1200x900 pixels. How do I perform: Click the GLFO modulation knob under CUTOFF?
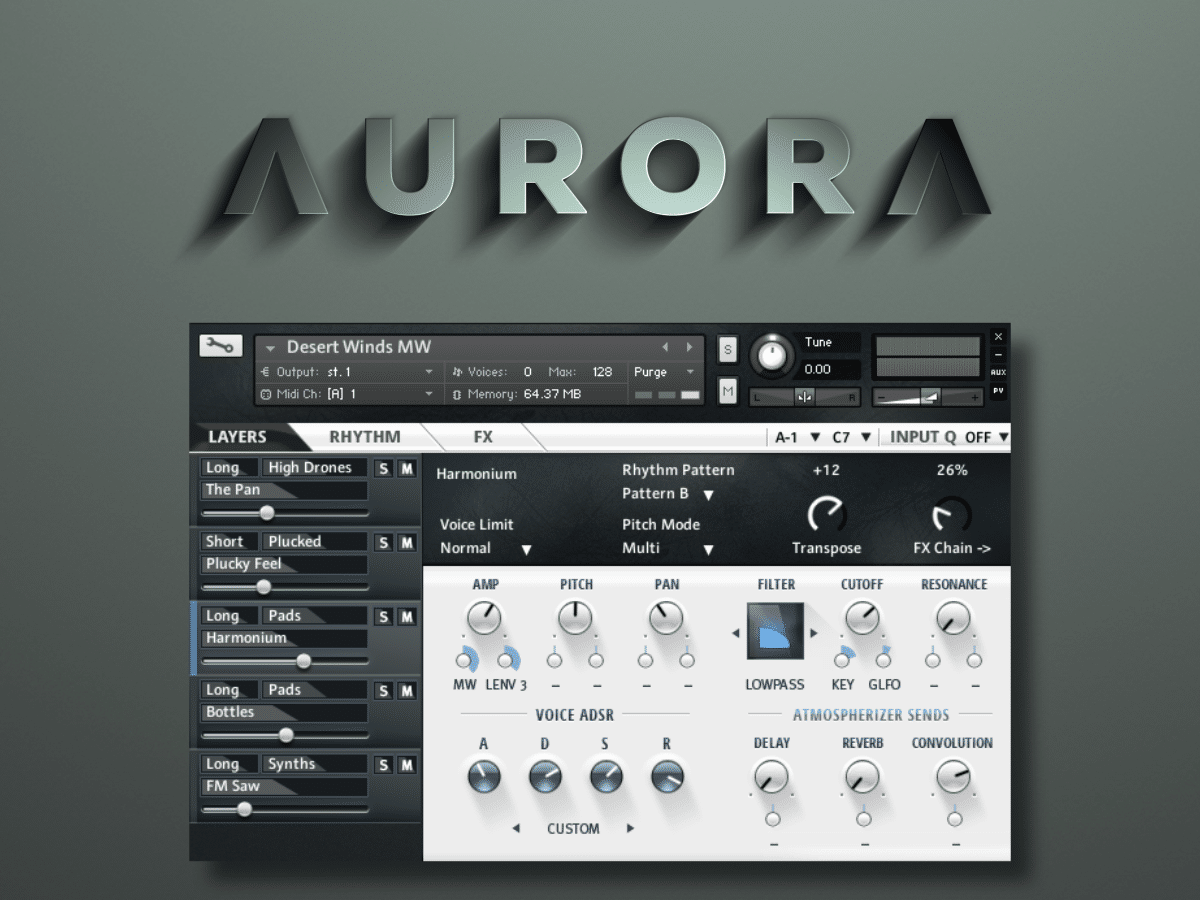coord(884,661)
